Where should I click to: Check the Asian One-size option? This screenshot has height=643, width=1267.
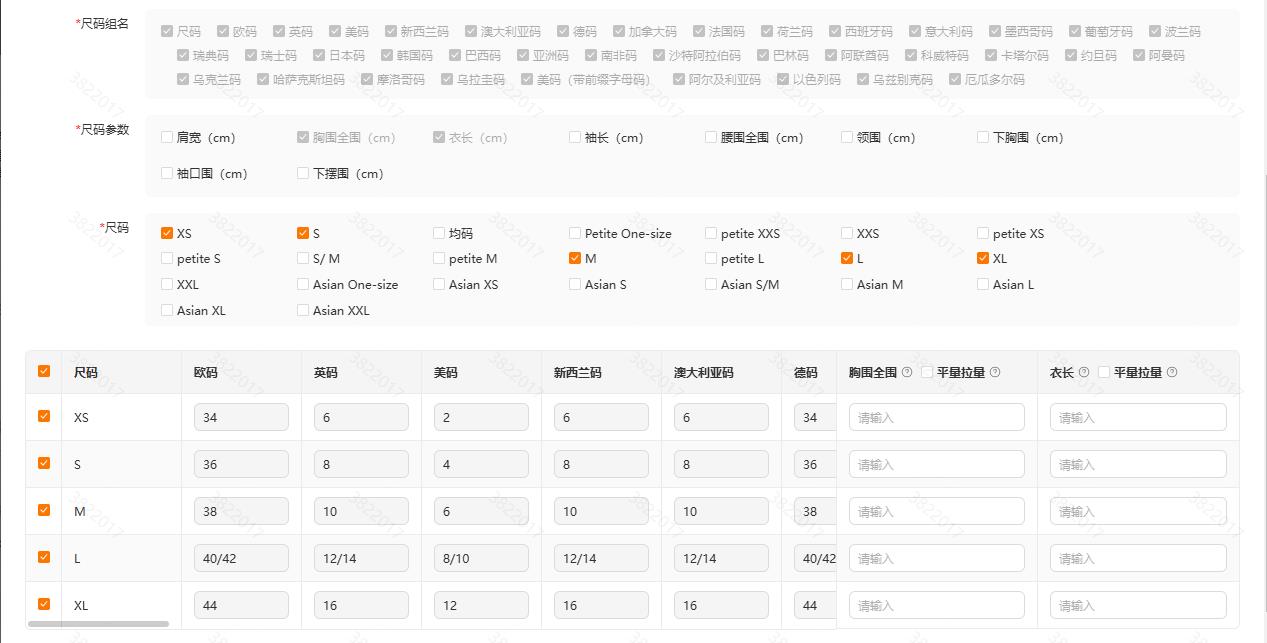[x=303, y=284]
